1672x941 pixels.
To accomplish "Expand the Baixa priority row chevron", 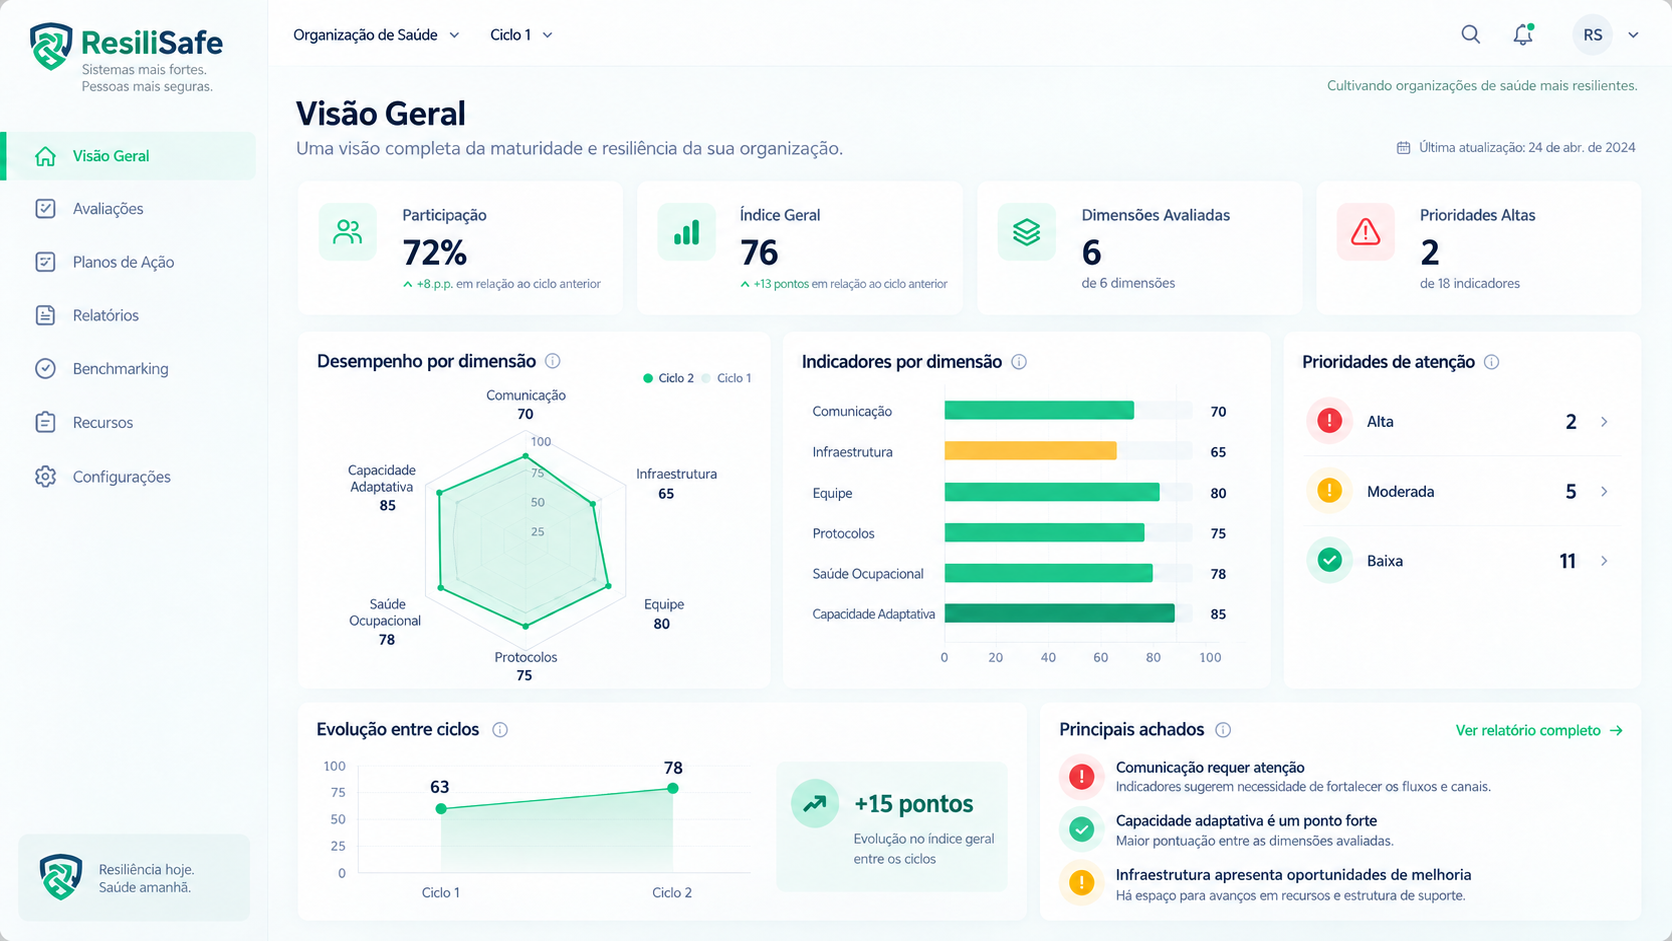I will tap(1604, 561).
